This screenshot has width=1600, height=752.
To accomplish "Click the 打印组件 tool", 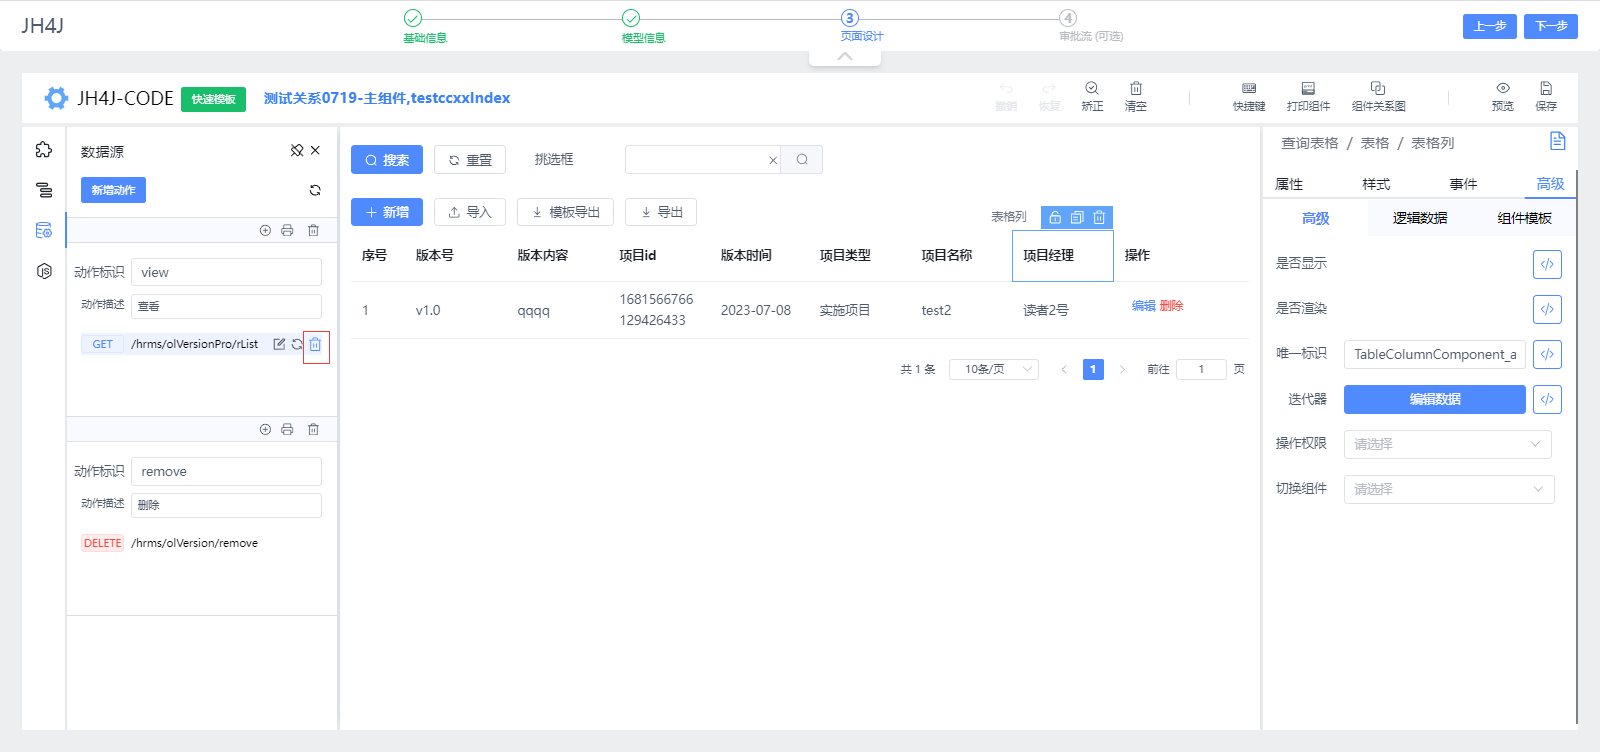I will (1308, 96).
